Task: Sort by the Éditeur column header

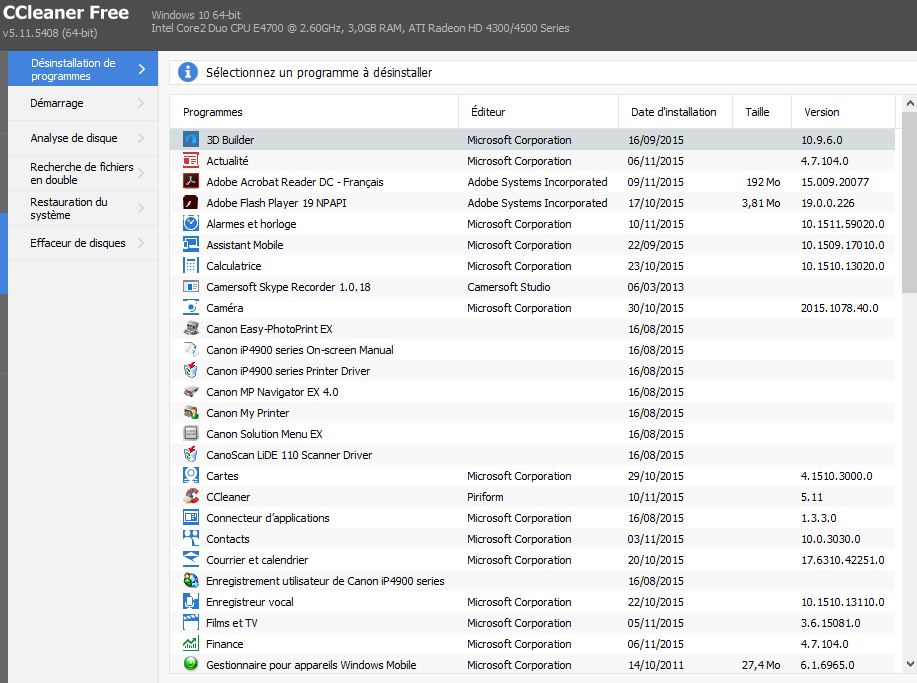Action: (x=539, y=112)
